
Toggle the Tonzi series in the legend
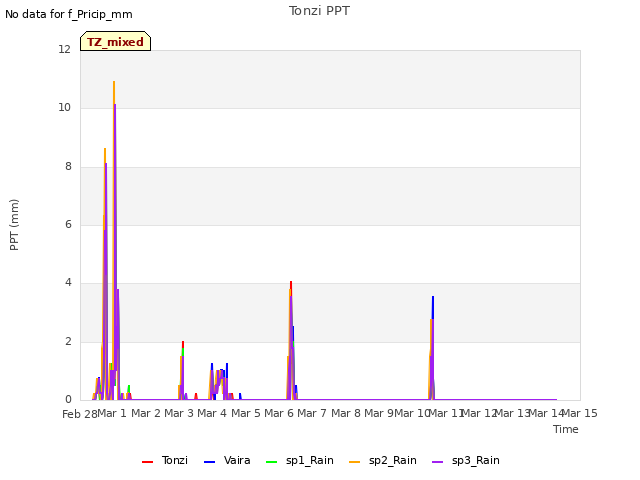coord(165,460)
